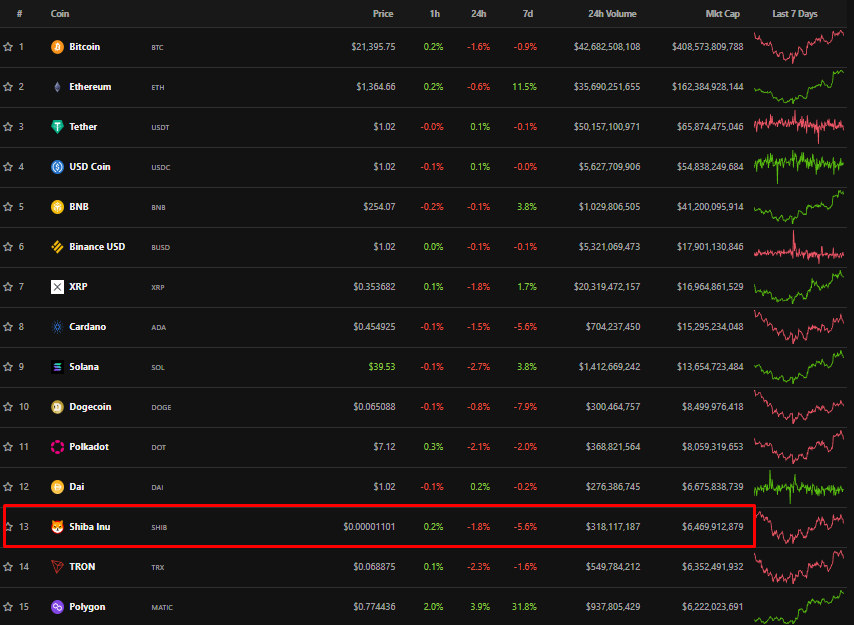Image resolution: width=854 pixels, height=625 pixels.
Task: Sort by 1h change header
Action: (x=435, y=14)
